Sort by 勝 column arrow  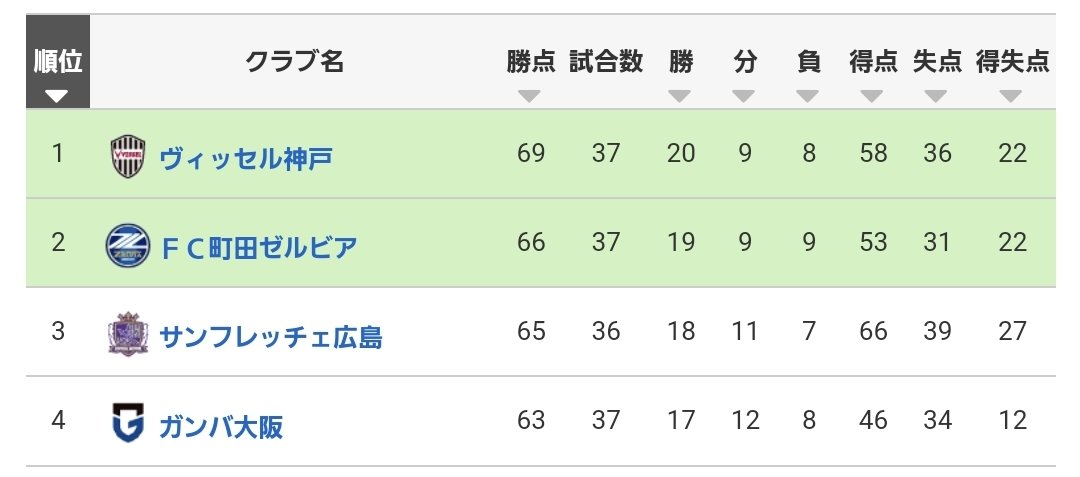point(680,96)
